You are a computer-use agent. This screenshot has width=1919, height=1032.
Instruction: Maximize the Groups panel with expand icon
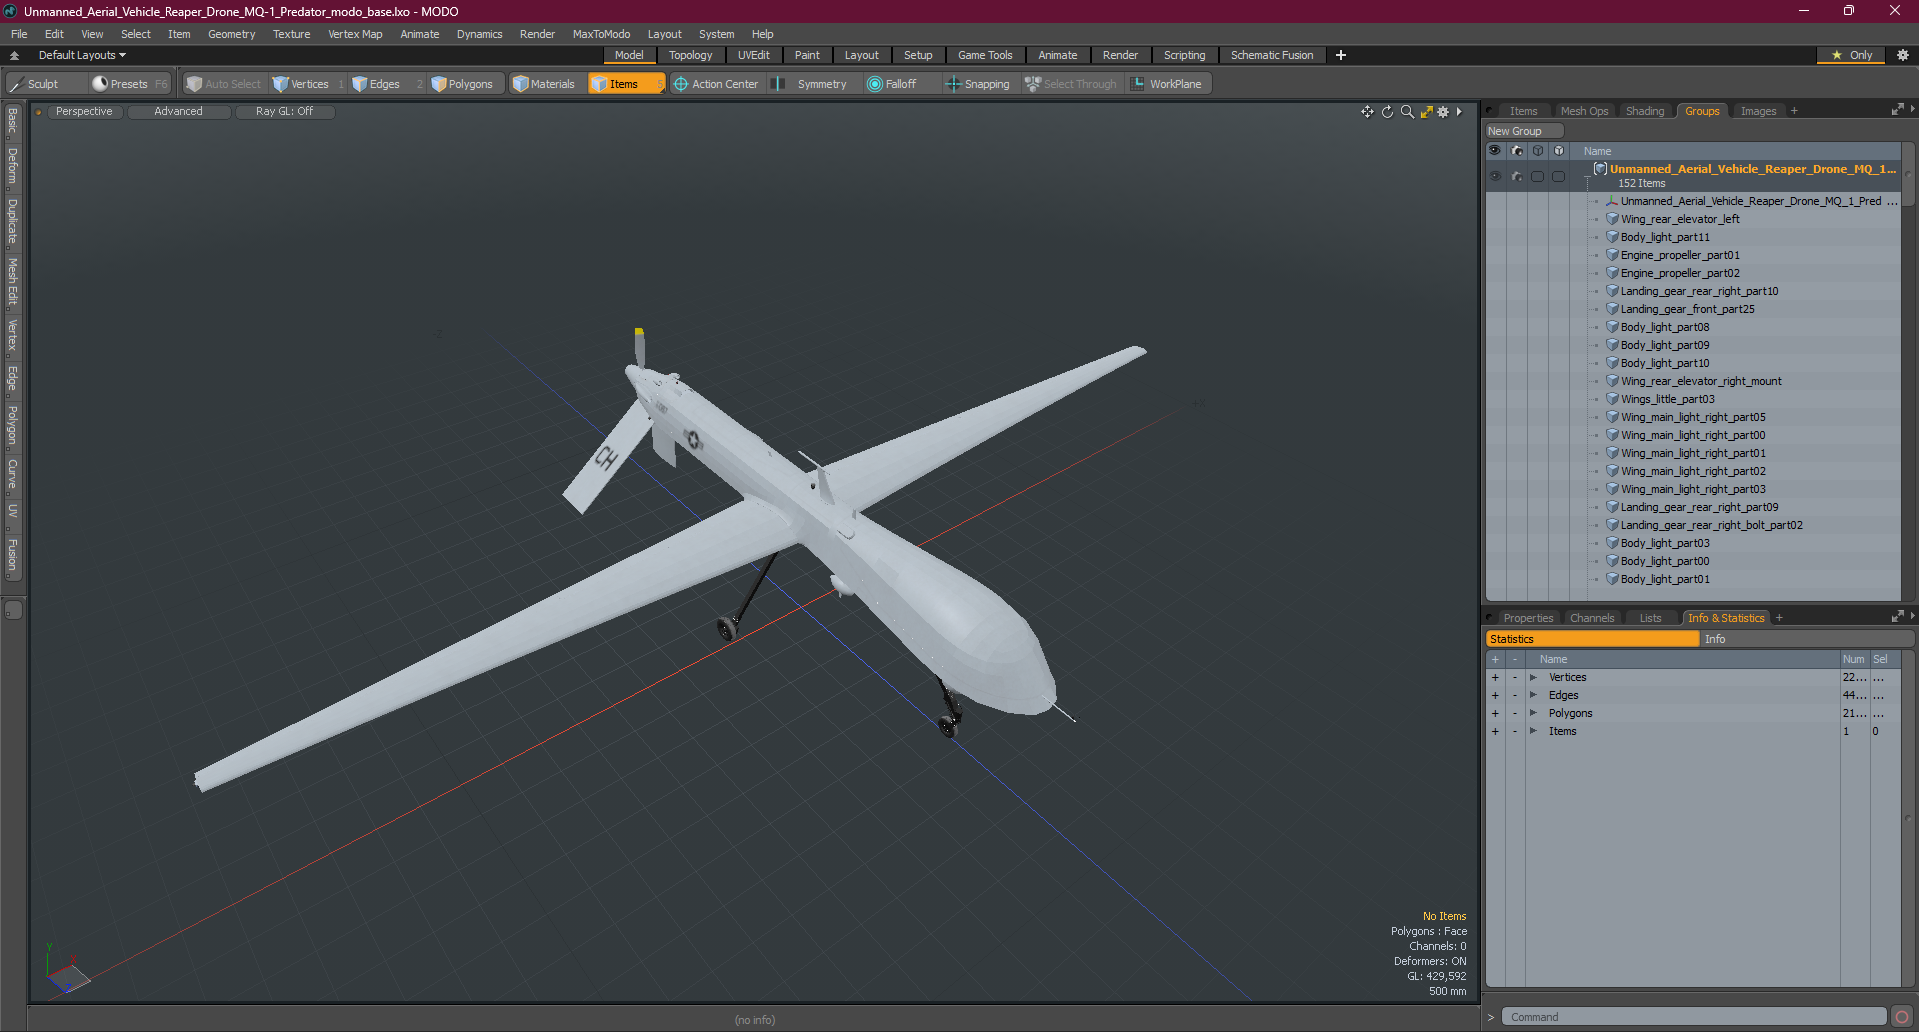click(x=1897, y=110)
